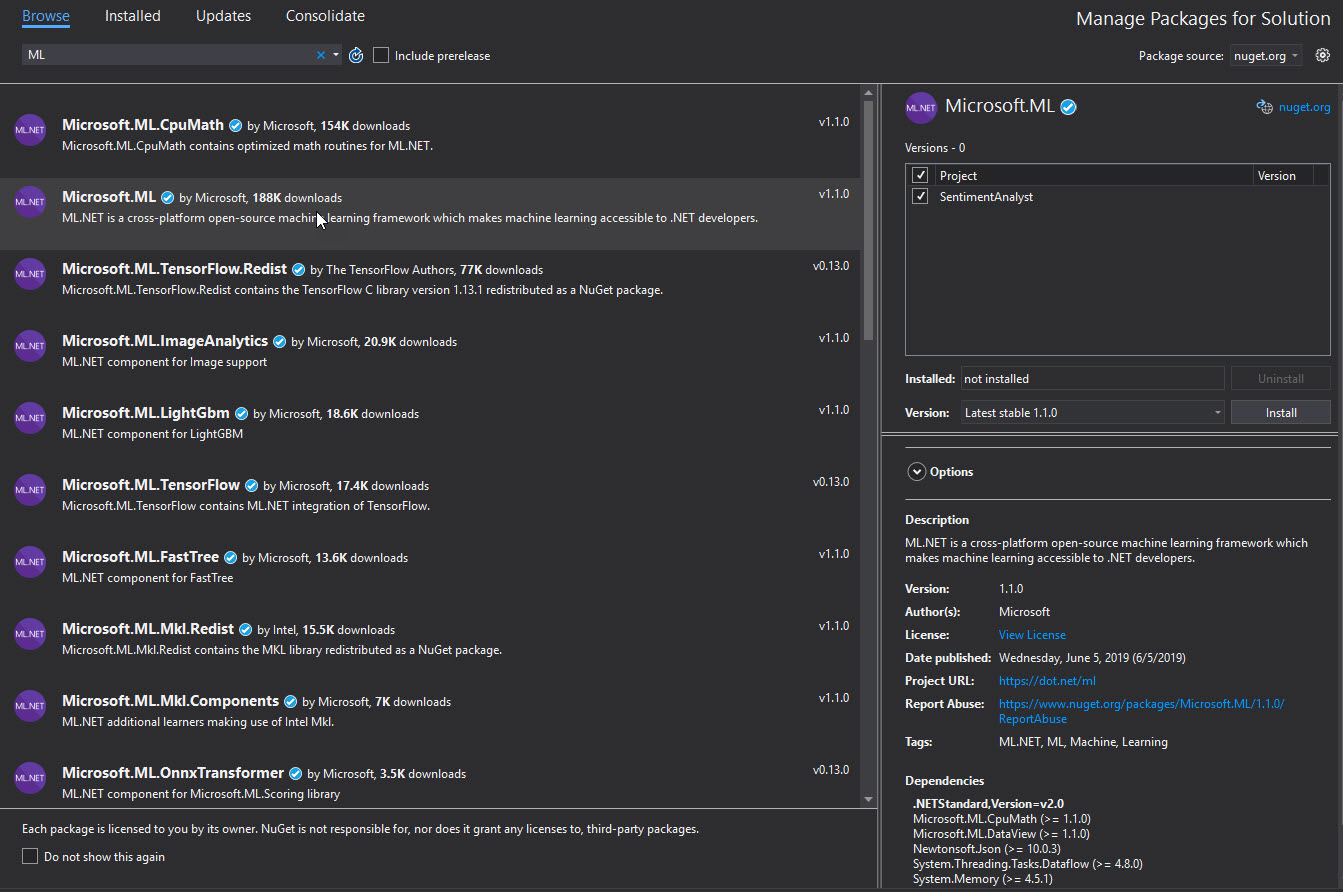This screenshot has width=1343, height=892.
Task: Click the Microsoft.ML.DataView dependency entry
Action: click(1001, 833)
